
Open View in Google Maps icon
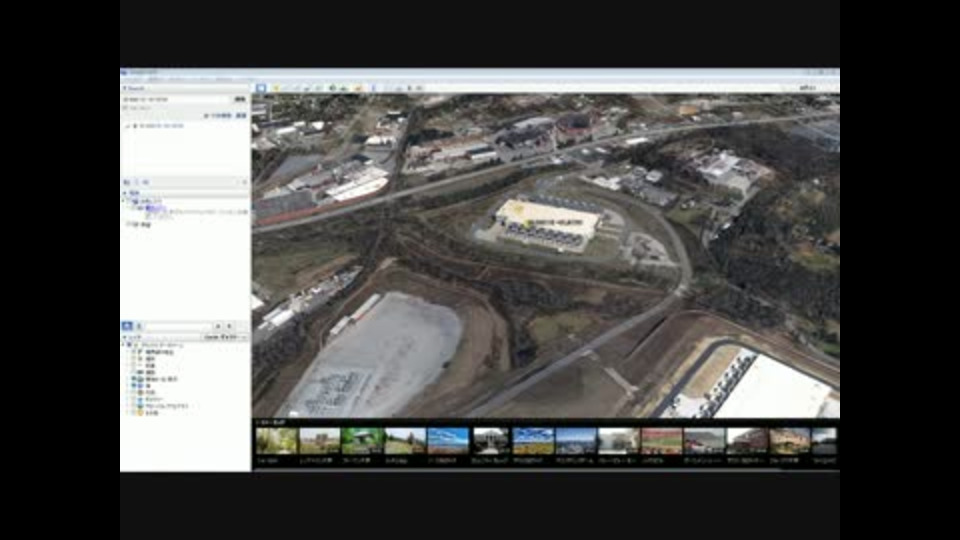click(x=420, y=88)
